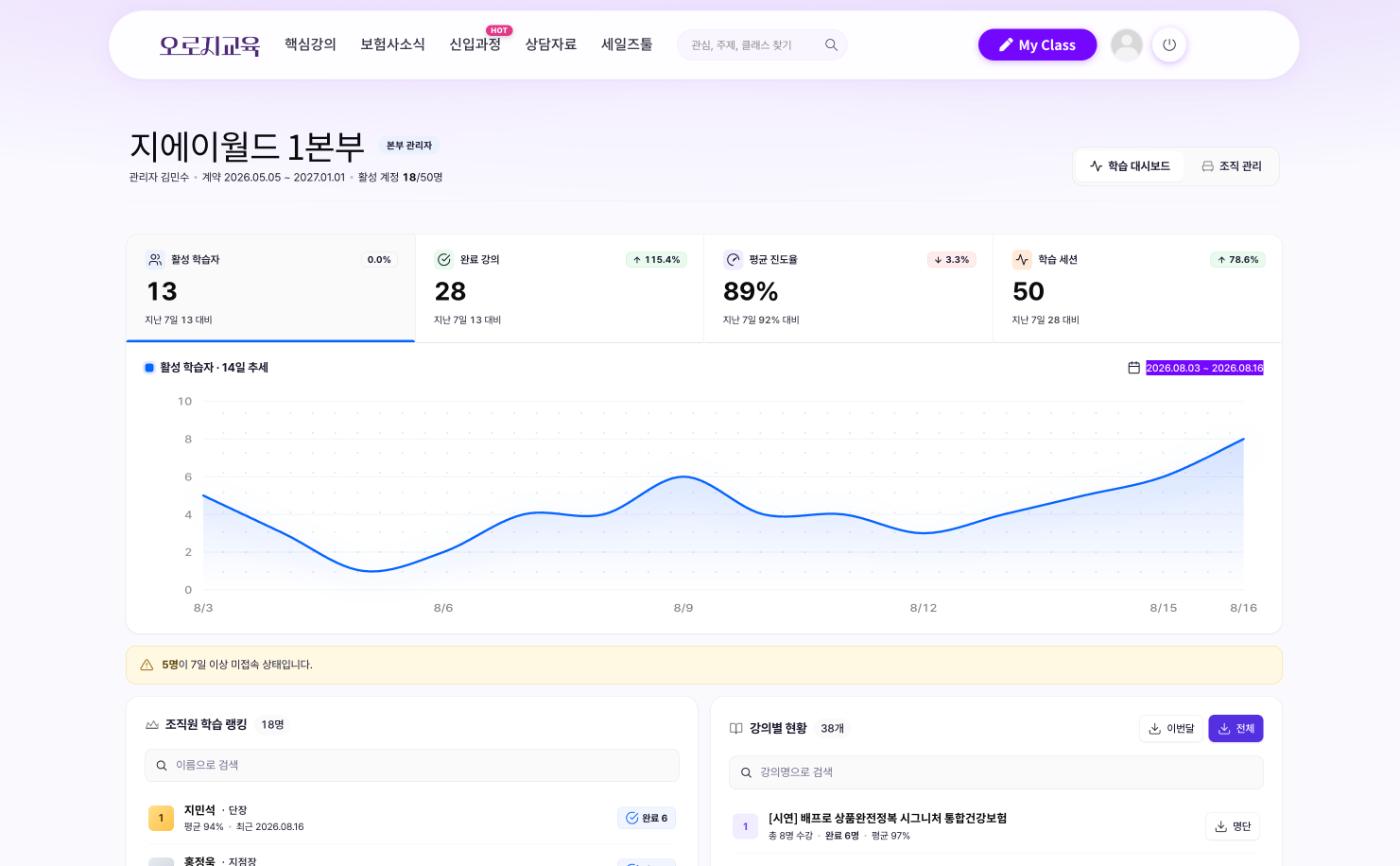Click 완료 6 badge for 지민석
This screenshot has height=866, width=1400.
coord(646,818)
